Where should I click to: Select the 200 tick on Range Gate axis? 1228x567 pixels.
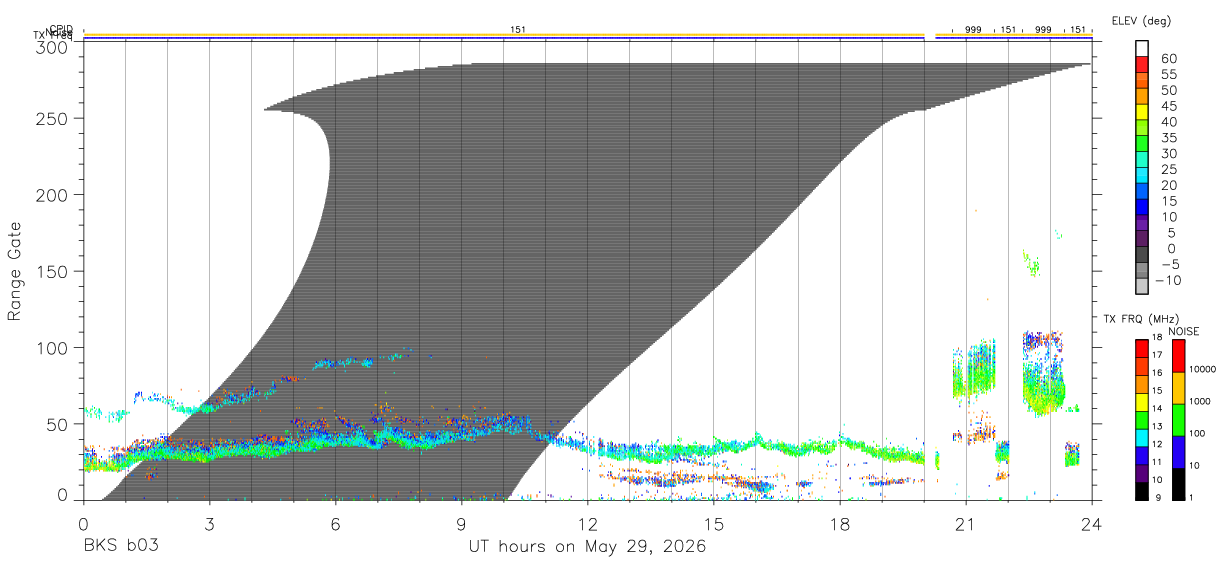tap(52, 195)
